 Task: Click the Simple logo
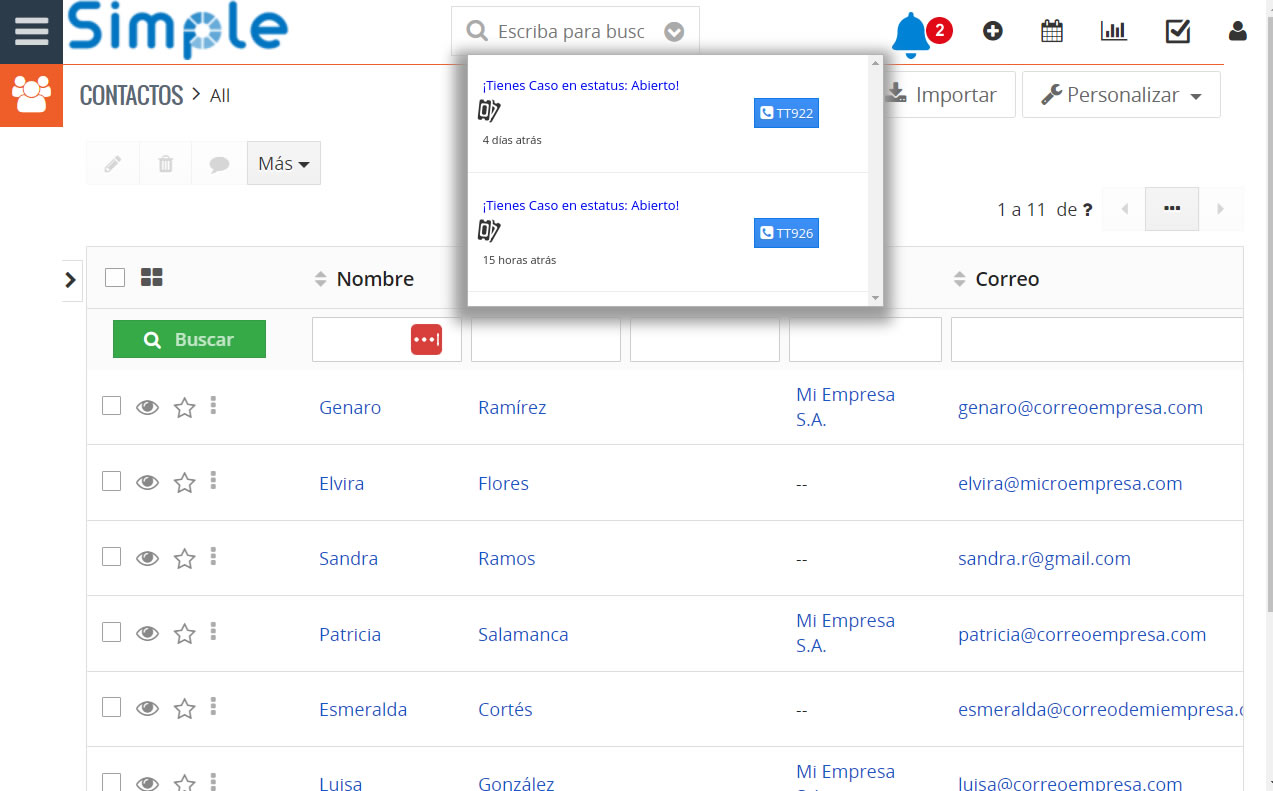coord(178,30)
